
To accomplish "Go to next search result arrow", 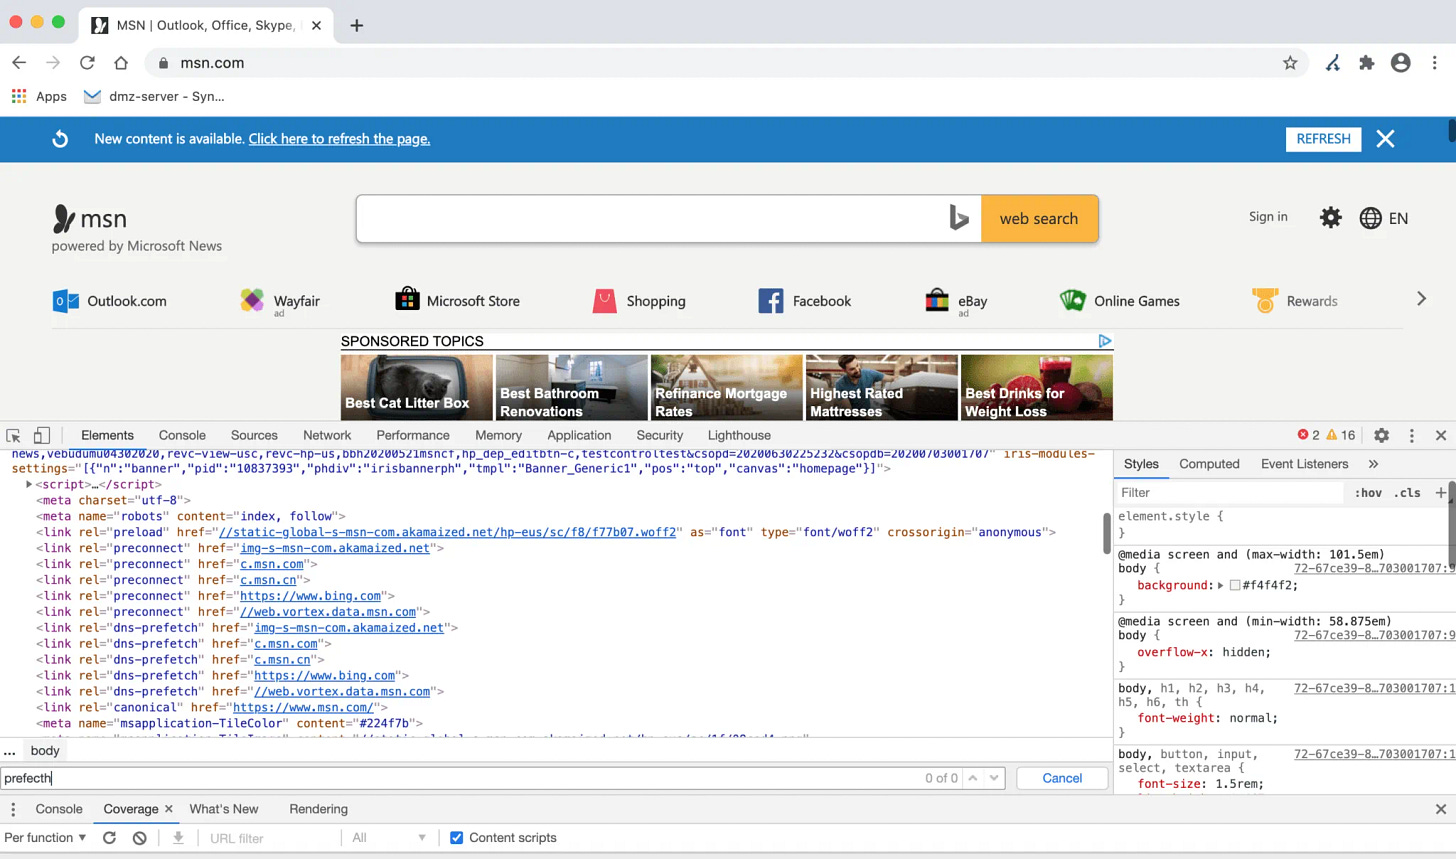I will click(x=994, y=778).
